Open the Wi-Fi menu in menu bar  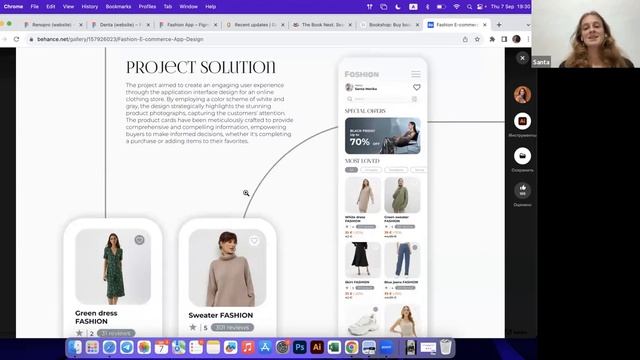pyautogui.click(x=457, y=7)
